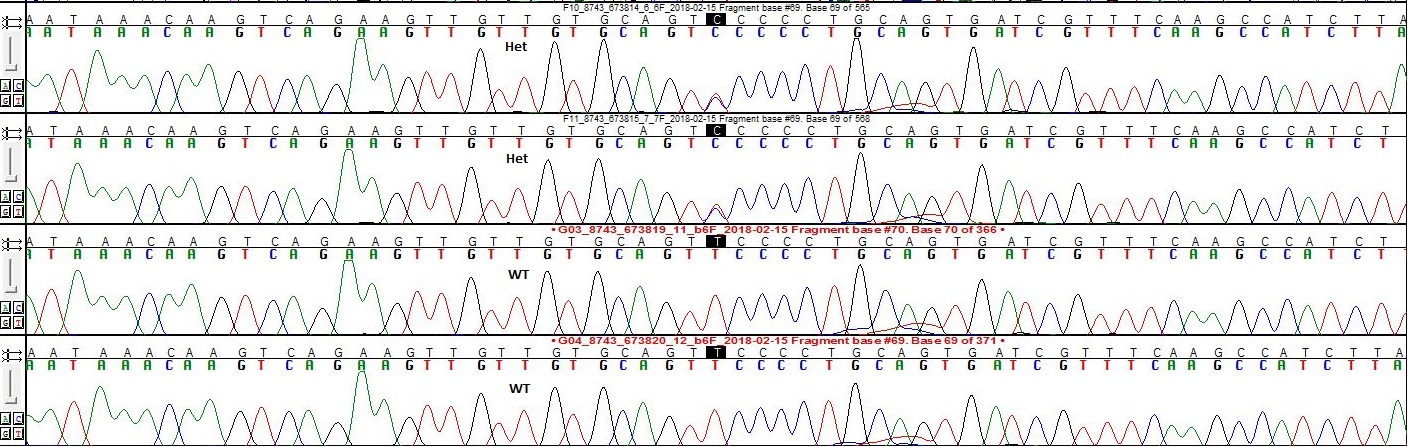
Task: Toggle the green A channel button in trace F10
Action: click(7, 87)
